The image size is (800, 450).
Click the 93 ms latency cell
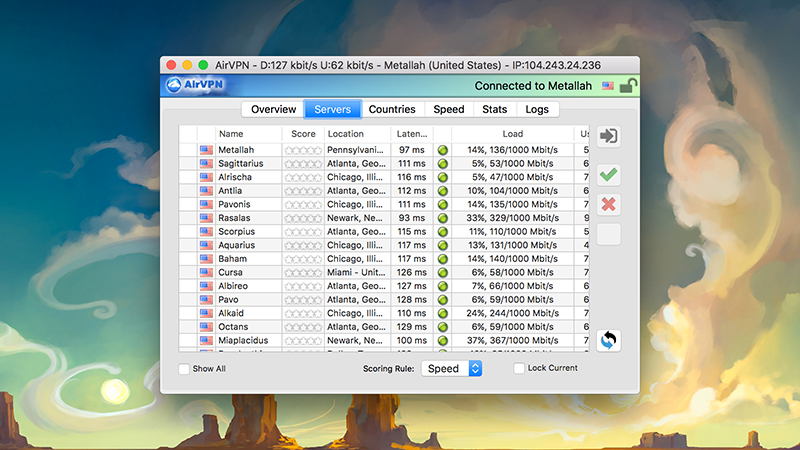[412, 218]
